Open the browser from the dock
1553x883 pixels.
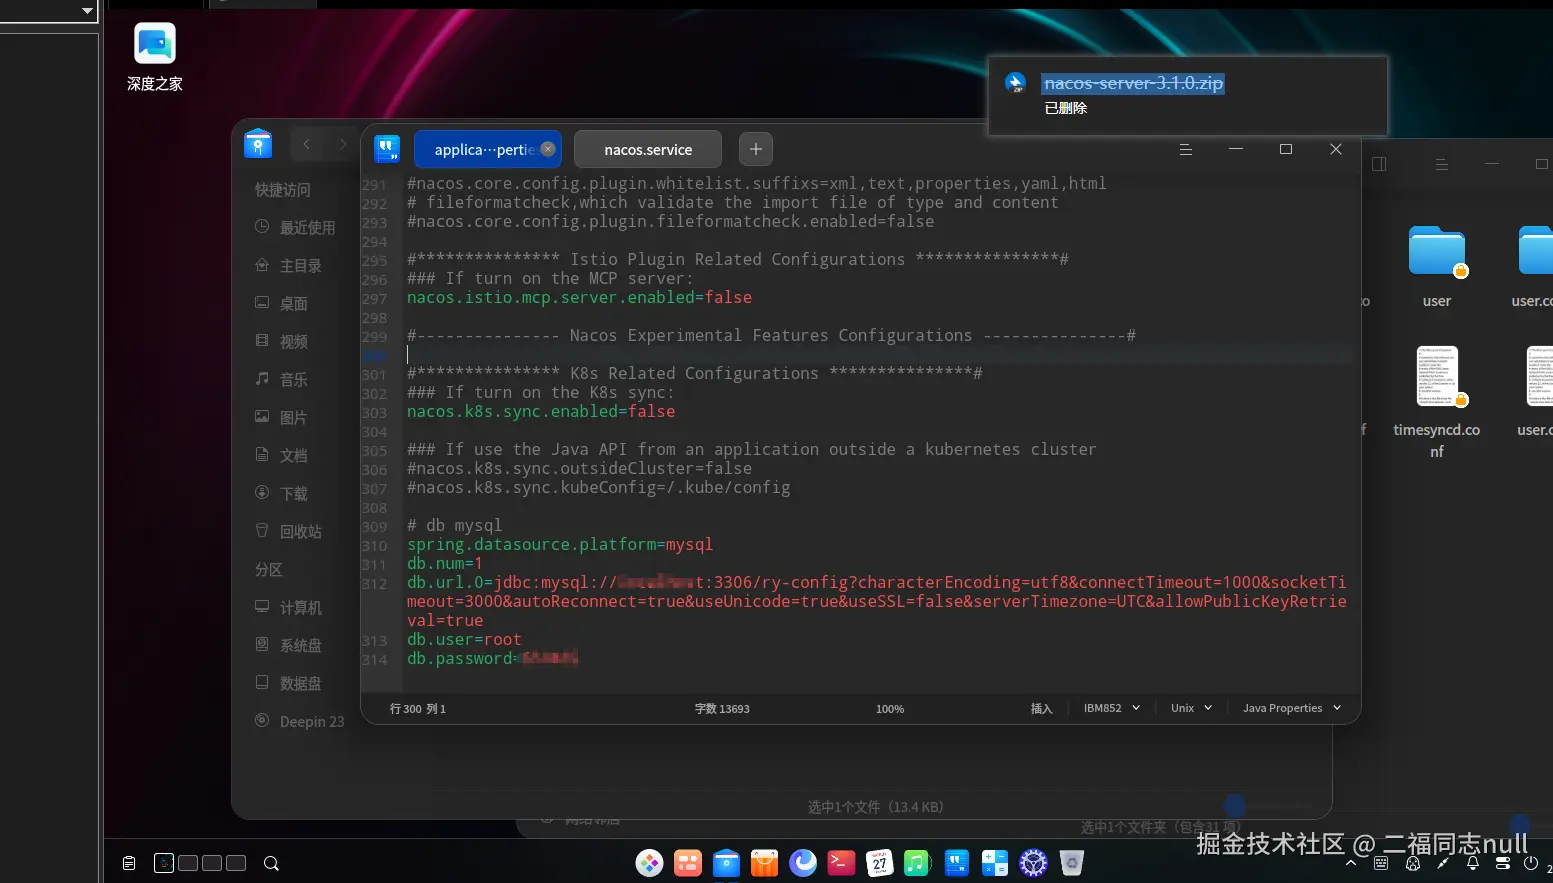pyautogui.click(x=803, y=863)
